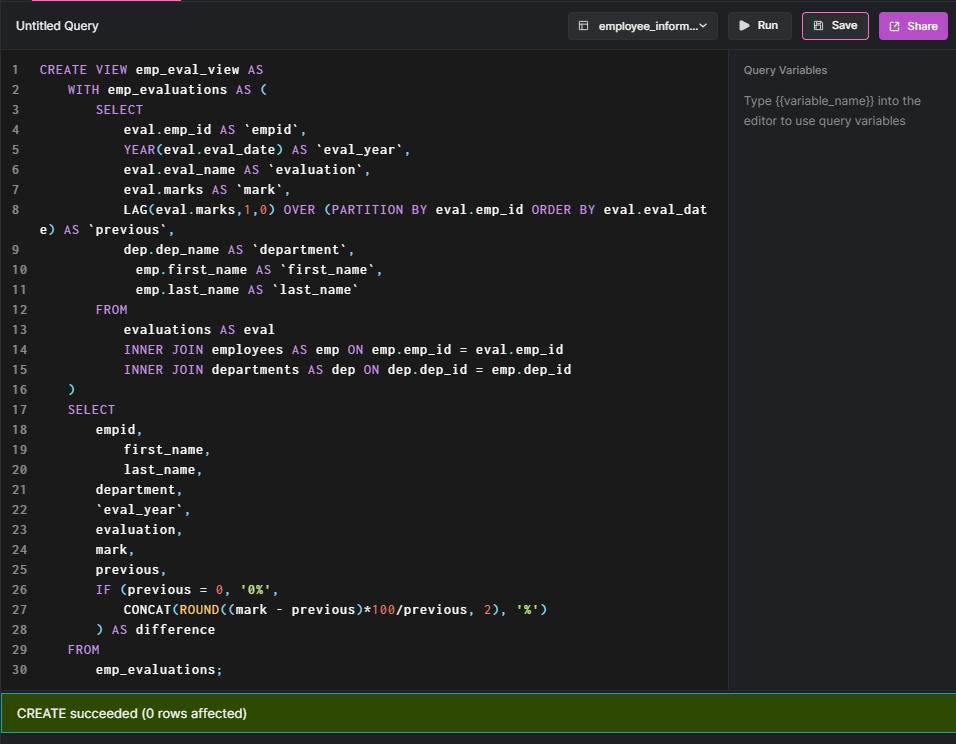Click the table icon in database selector
Image resolution: width=956 pixels, height=744 pixels.
coord(583,26)
